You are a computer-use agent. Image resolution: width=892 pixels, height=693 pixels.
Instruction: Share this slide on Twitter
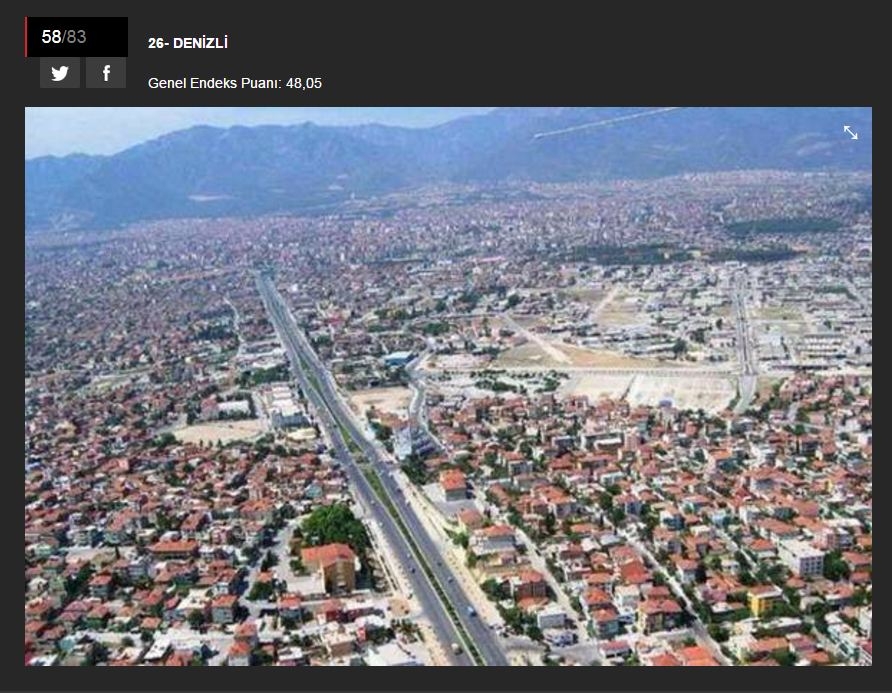pyautogui.click(x=60, y=73)
